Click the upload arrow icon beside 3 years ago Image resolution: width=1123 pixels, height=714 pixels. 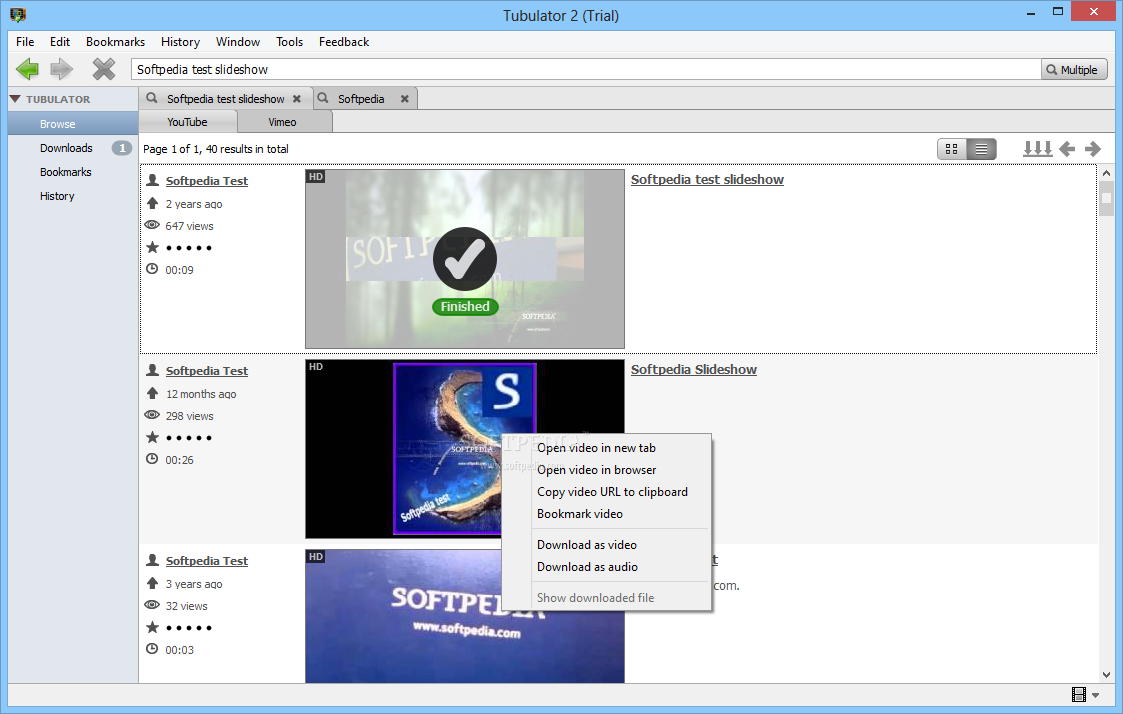(x=152, y=583)
